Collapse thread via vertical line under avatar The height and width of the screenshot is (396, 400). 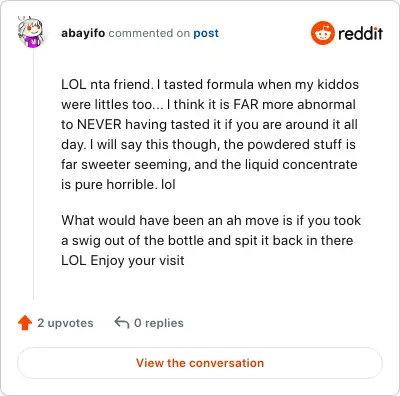[x=33, y=174]
